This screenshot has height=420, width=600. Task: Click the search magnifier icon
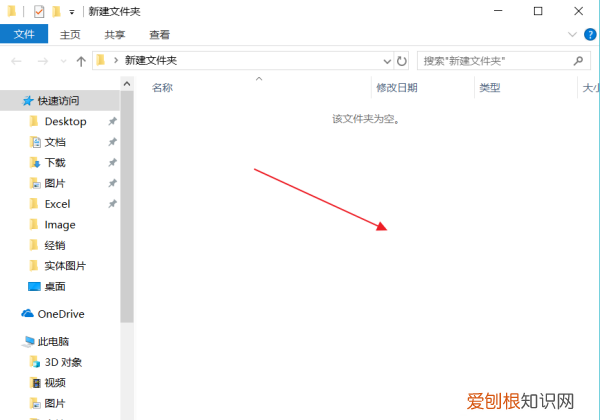click(578, 61)
